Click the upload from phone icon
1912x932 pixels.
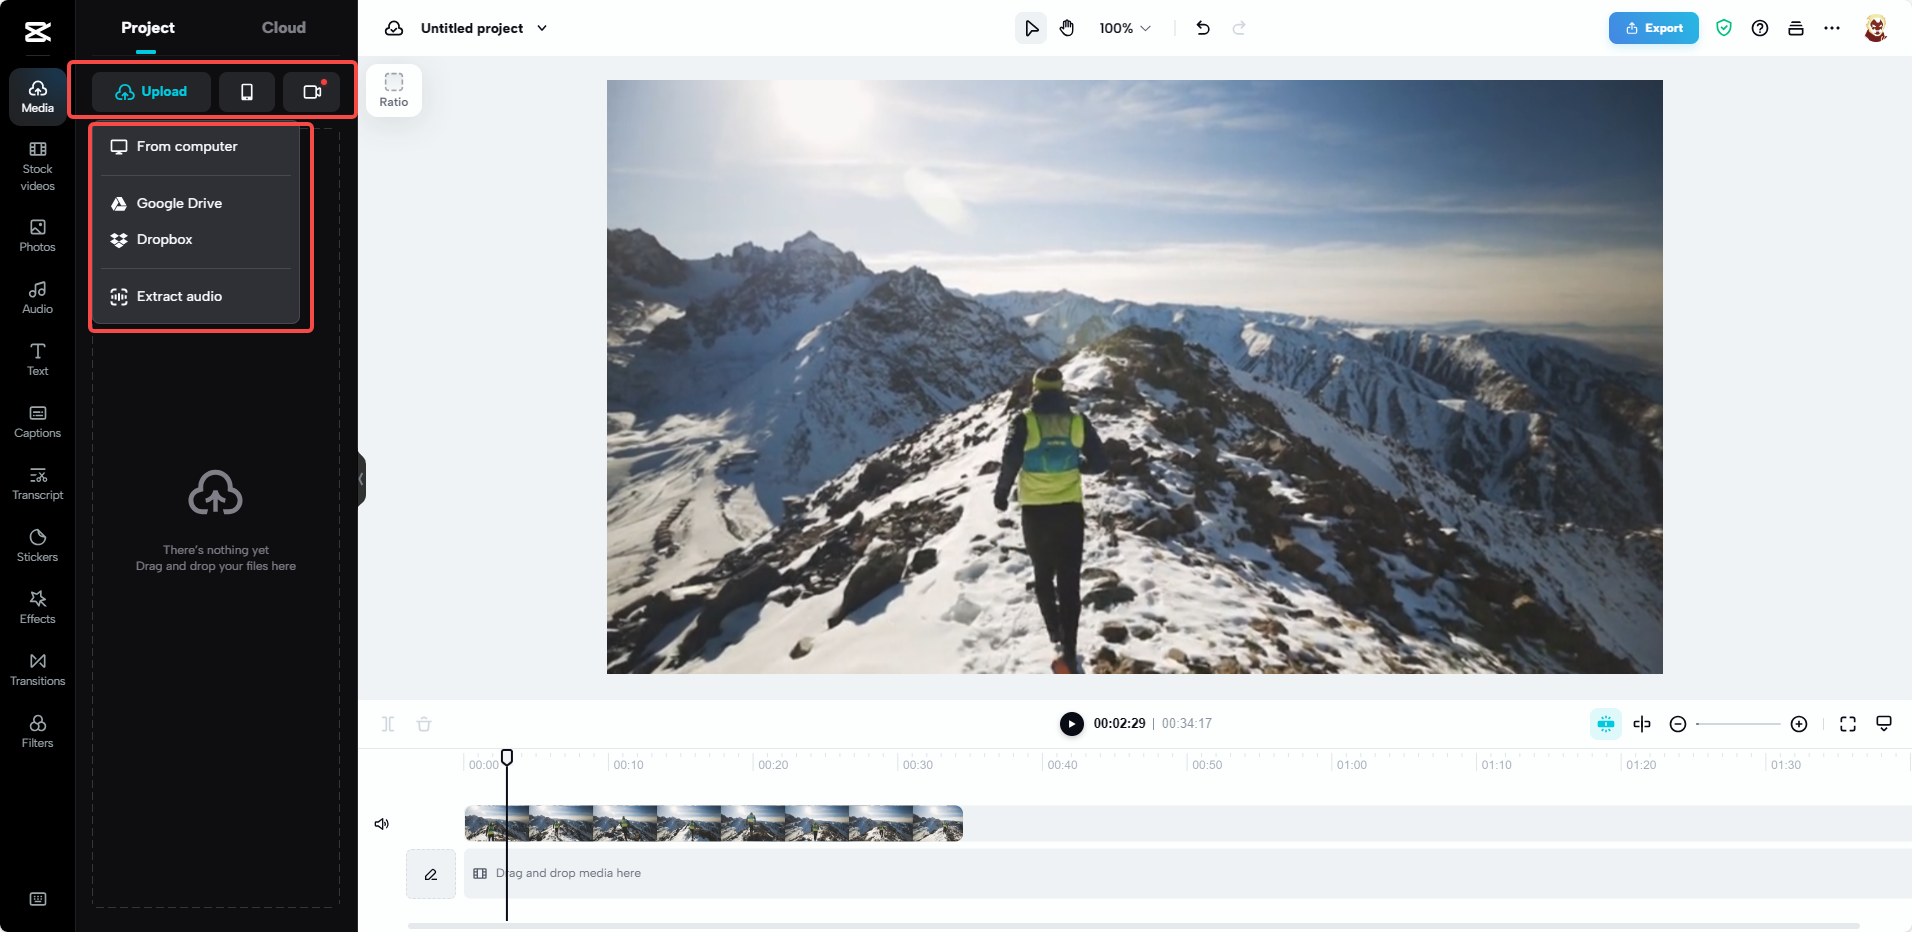click(247, 92)
